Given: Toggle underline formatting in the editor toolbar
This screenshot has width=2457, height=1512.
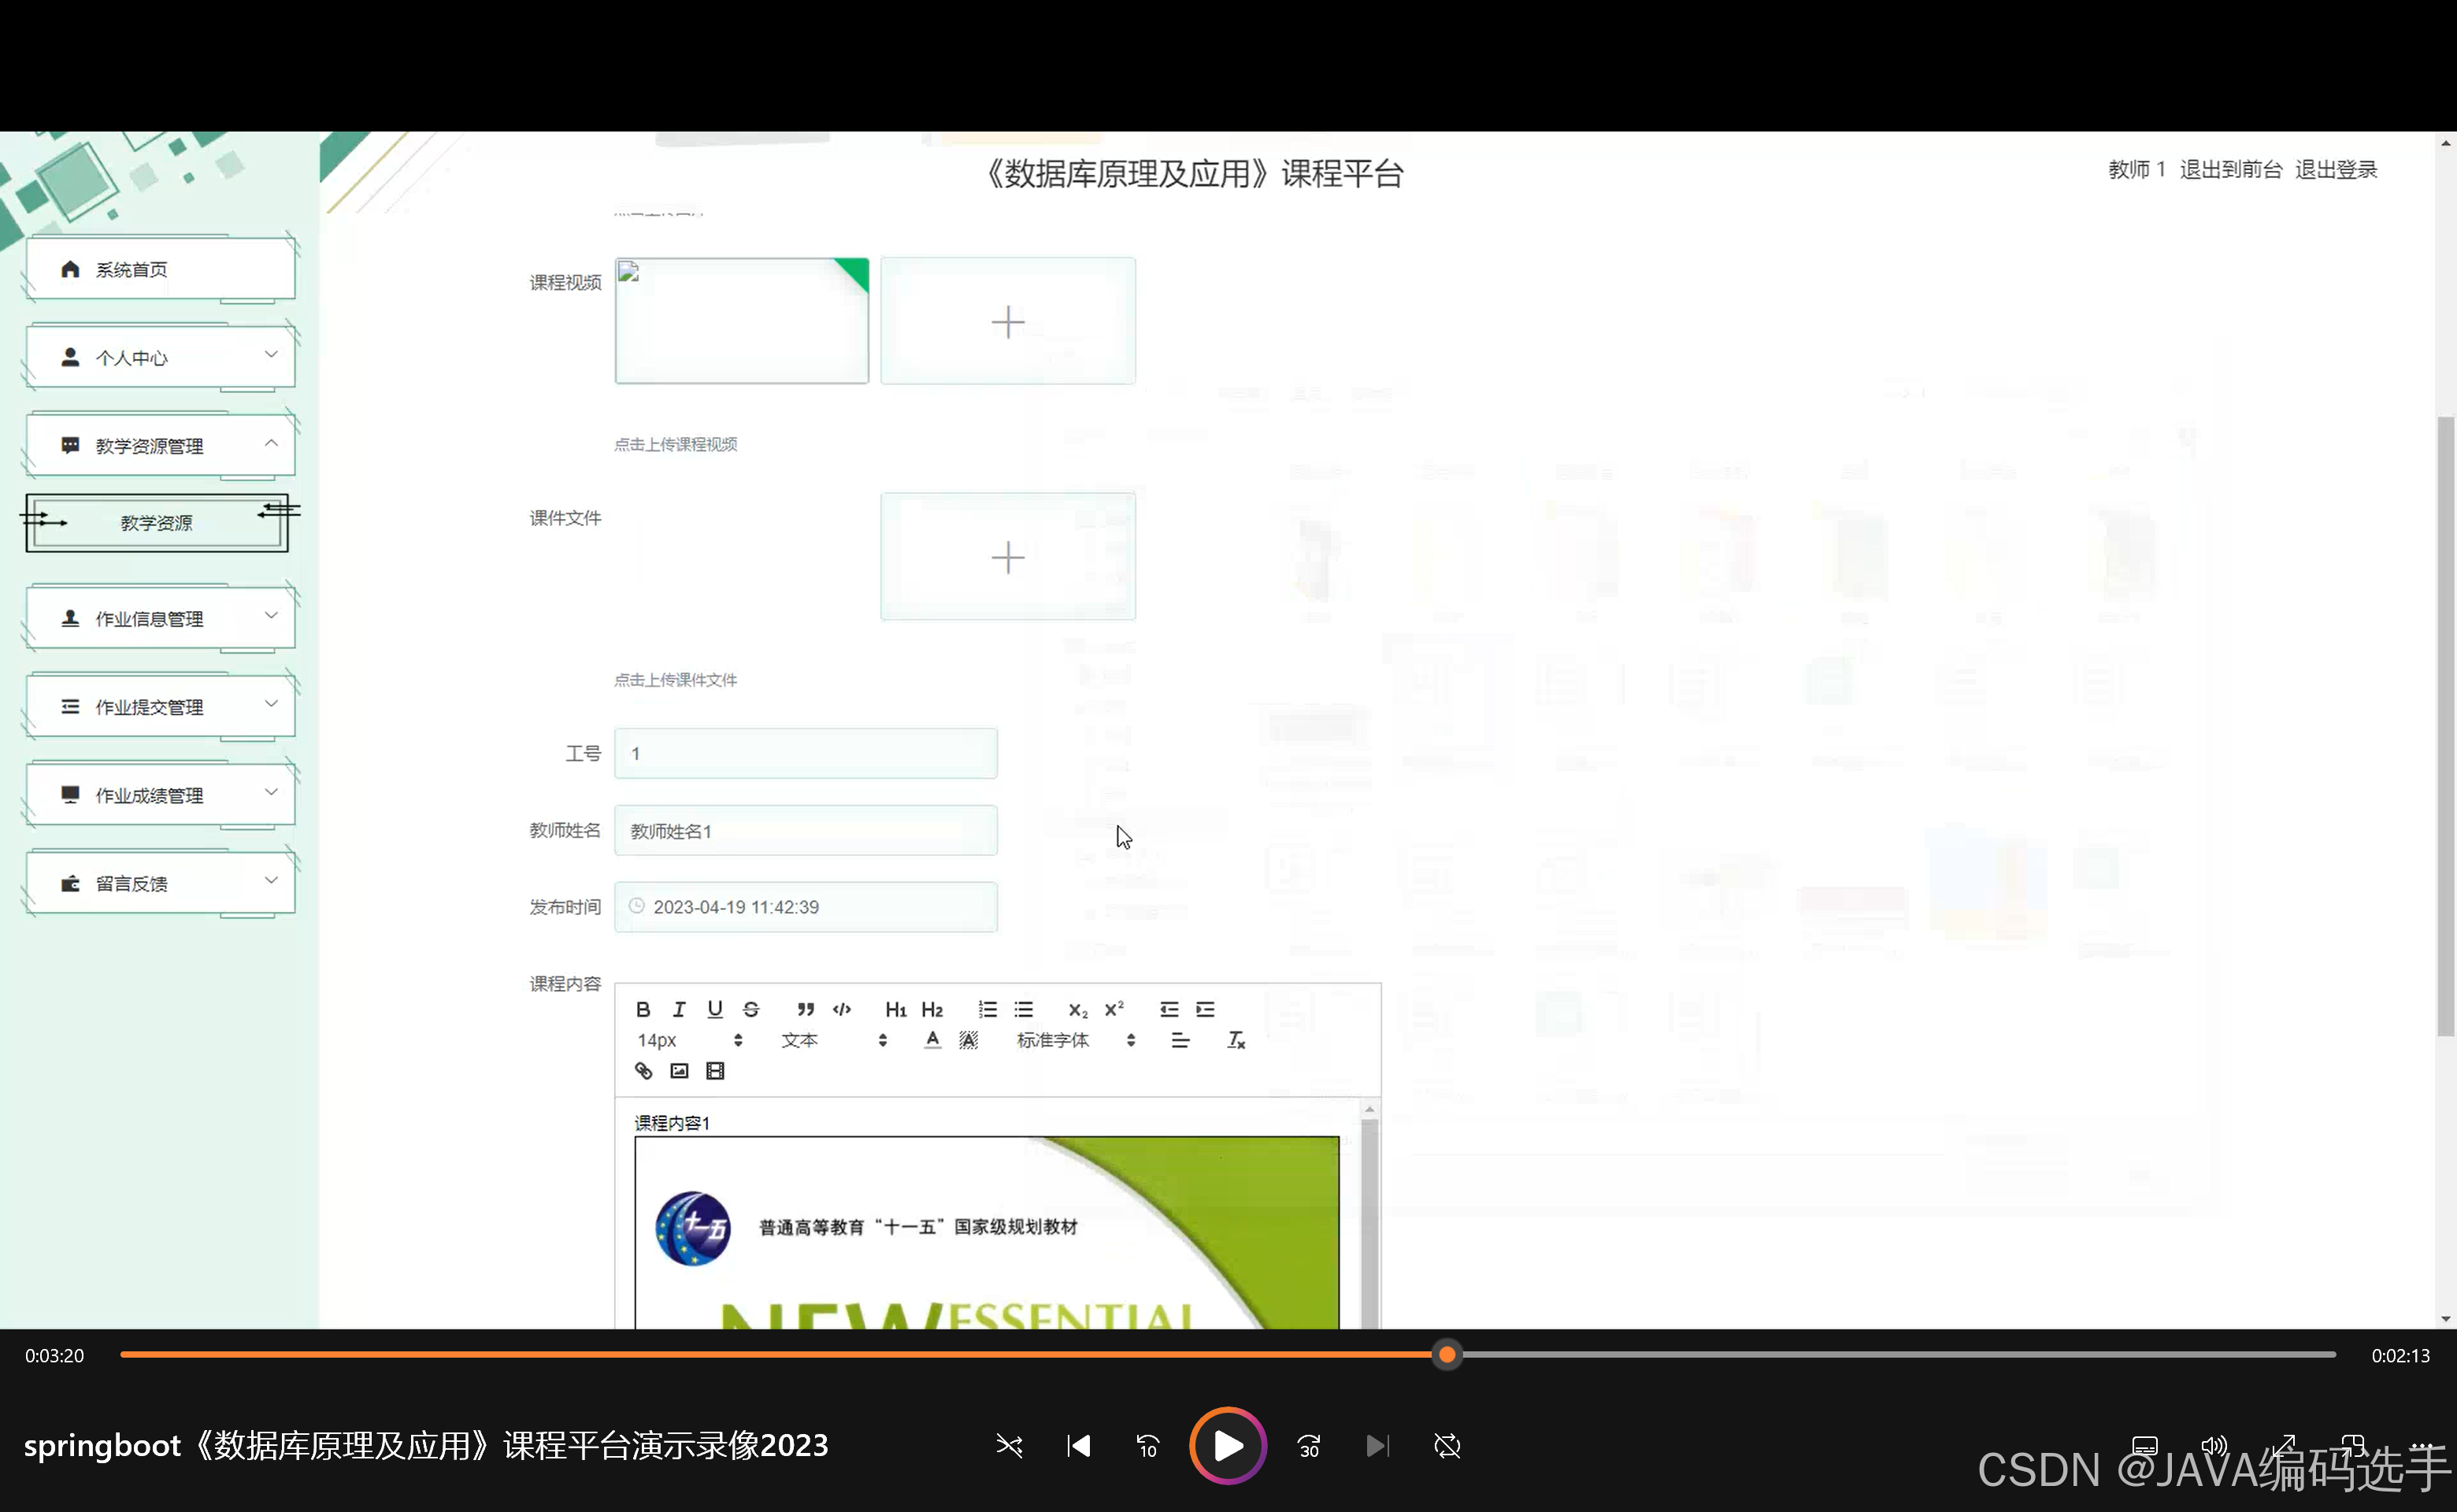Looking at the screenshot, I should pos(715,1009).
